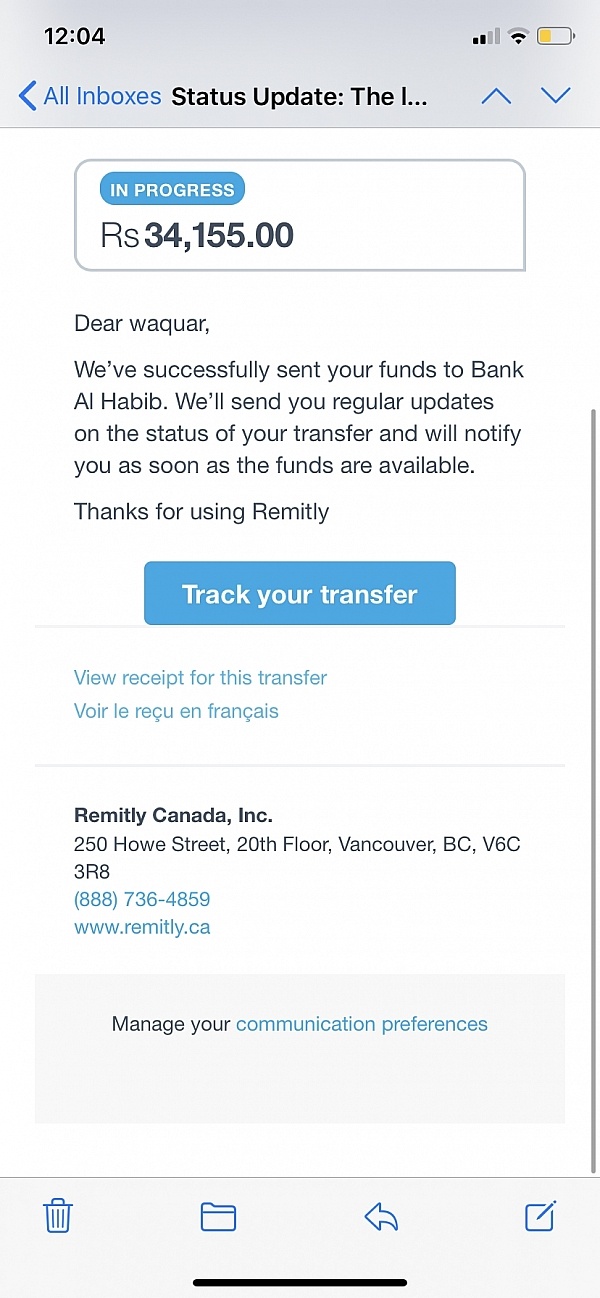This screenshot has width=600, height=1298.
Task: Visit the www.remitly.ca website link
Action: pos(142,927)
